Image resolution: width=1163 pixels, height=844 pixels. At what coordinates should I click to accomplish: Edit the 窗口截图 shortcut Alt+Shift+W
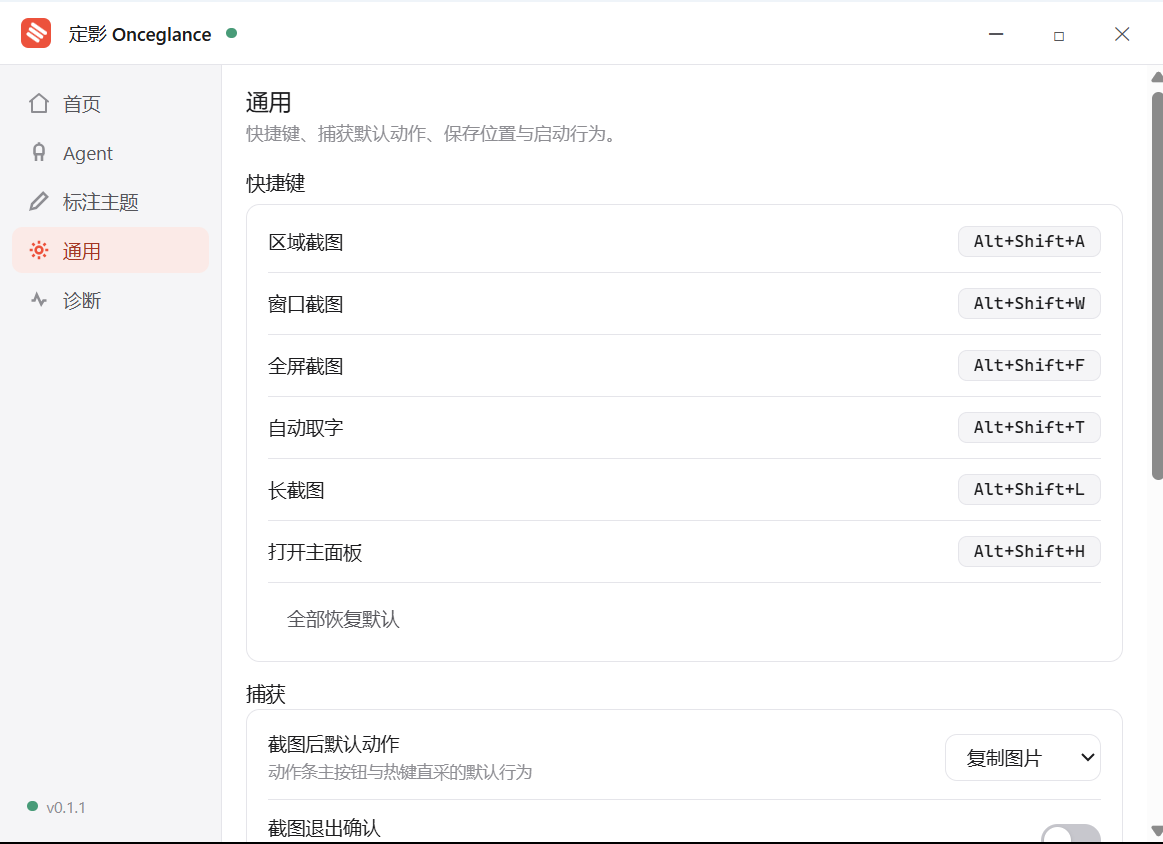(x=1029, y=303)
